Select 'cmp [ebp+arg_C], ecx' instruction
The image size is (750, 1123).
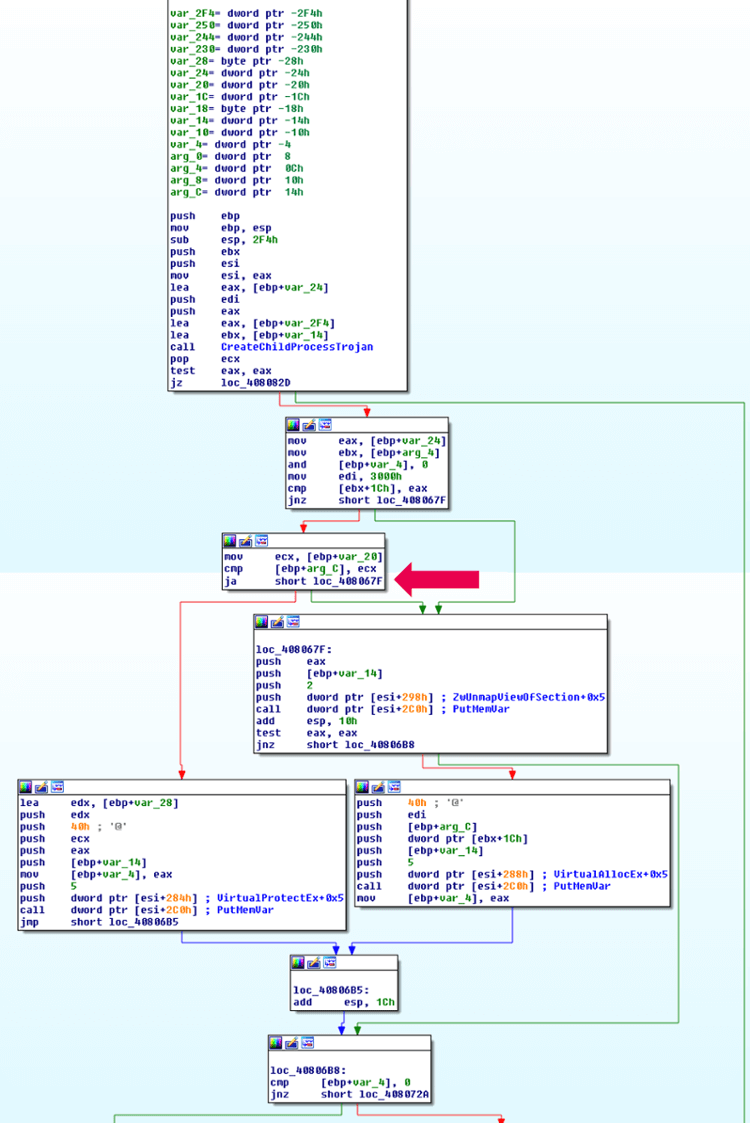pos(297,569)
